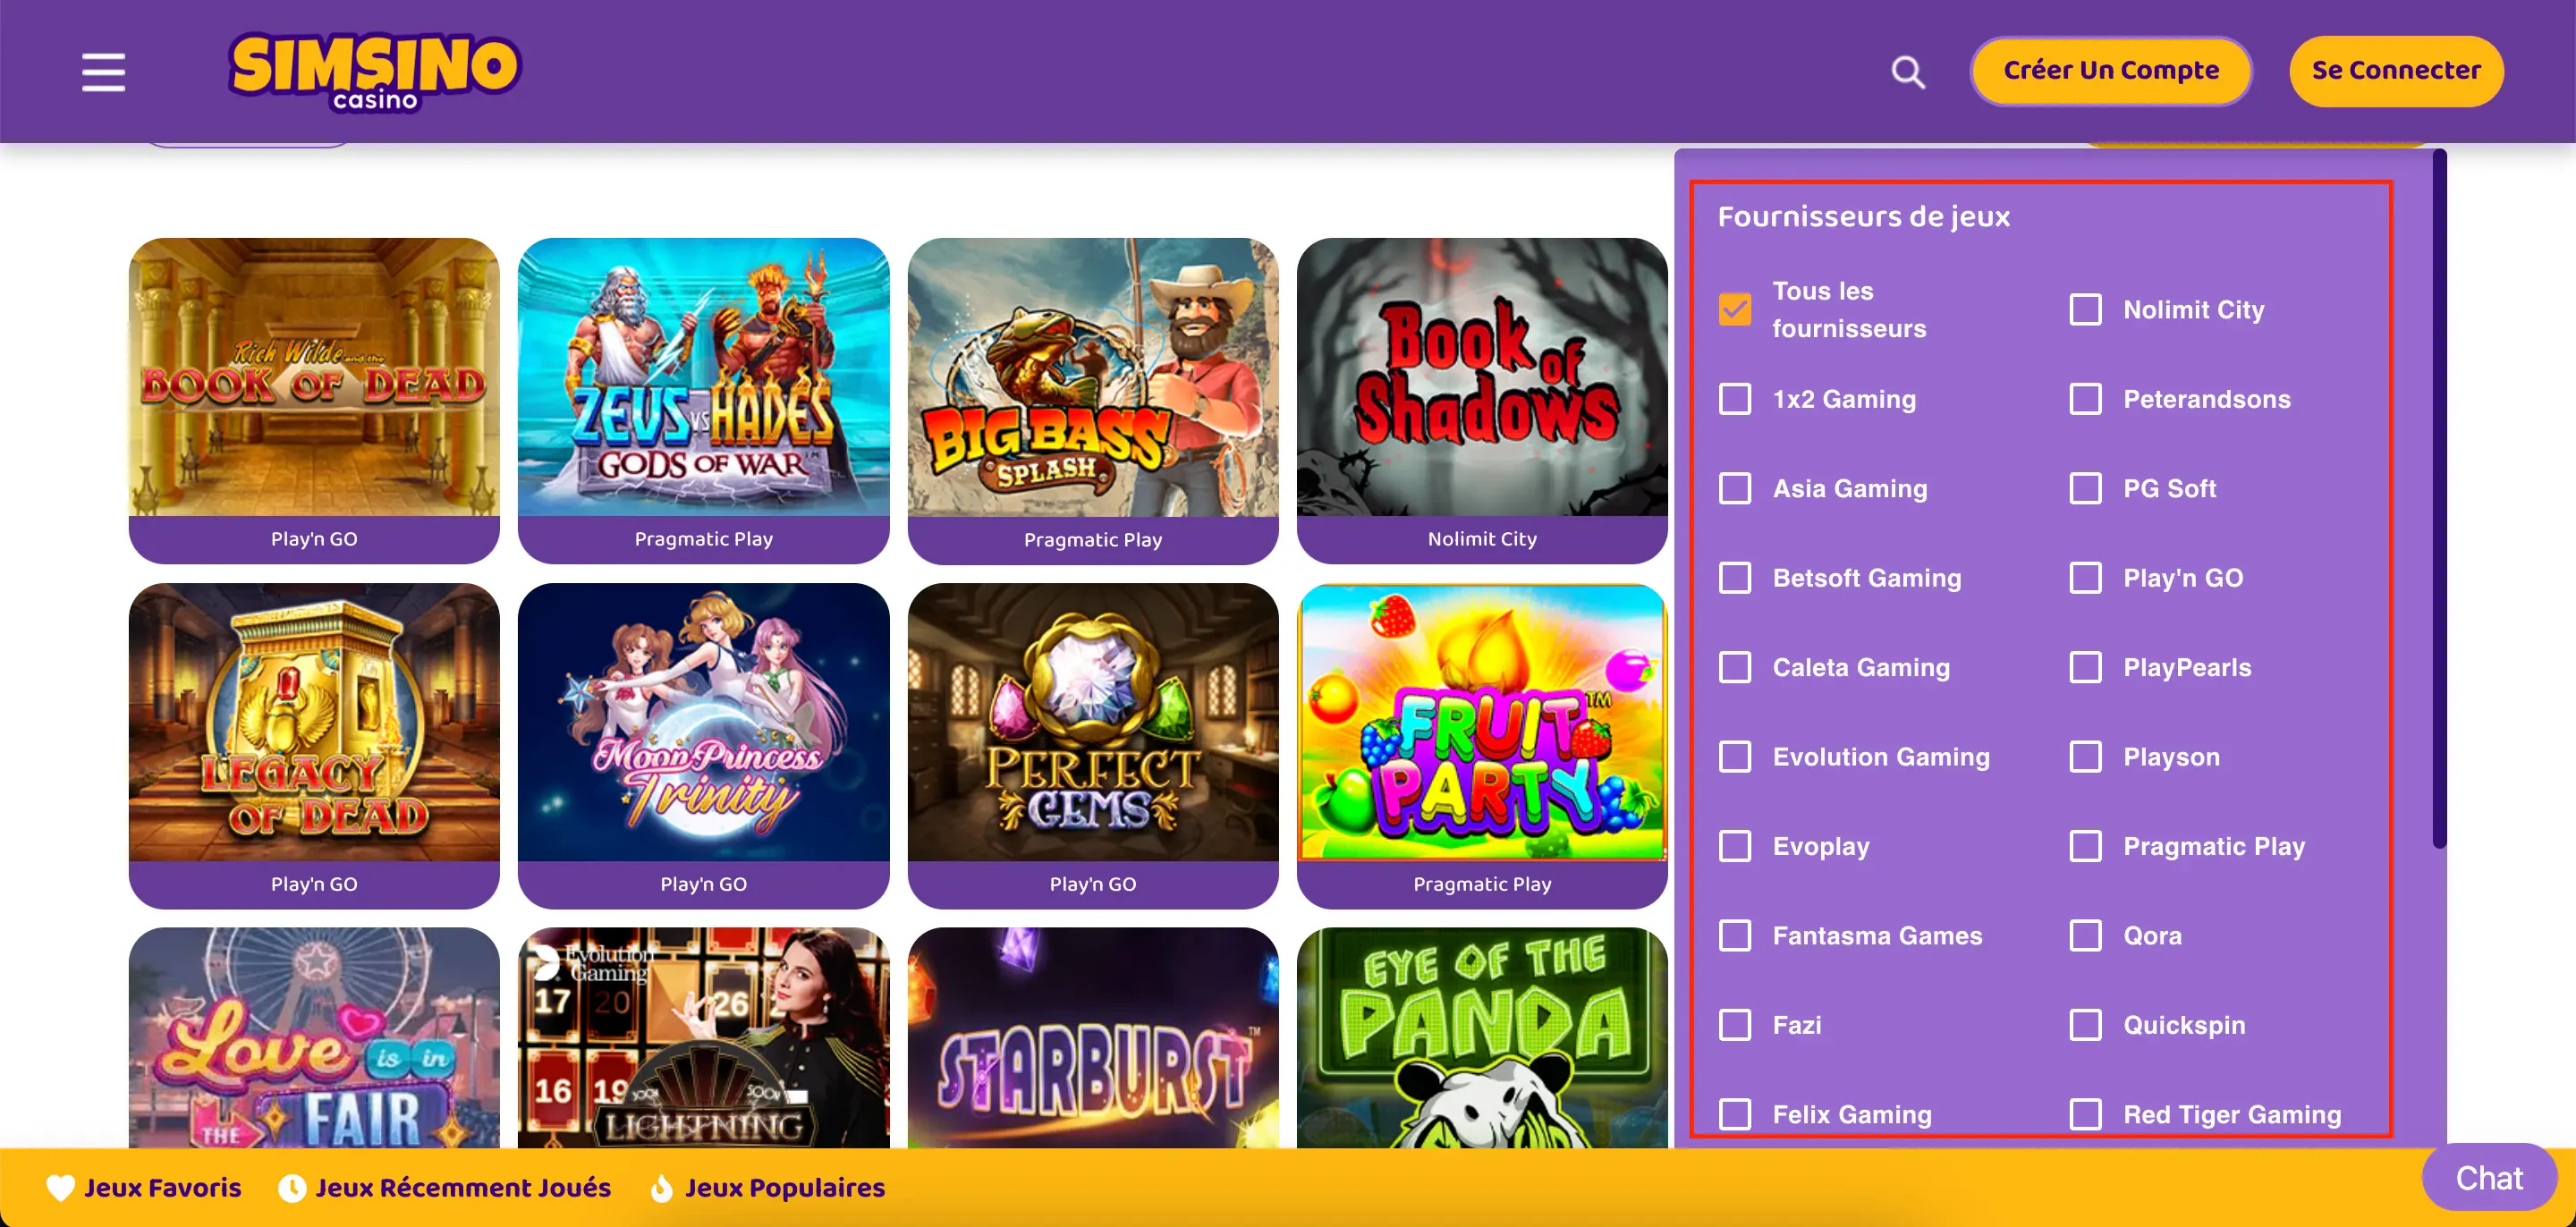The image size is (2576, 1227).
Task: Click Pragmatic Play label under Fruit Party
Action: (x=1482, y=884)
